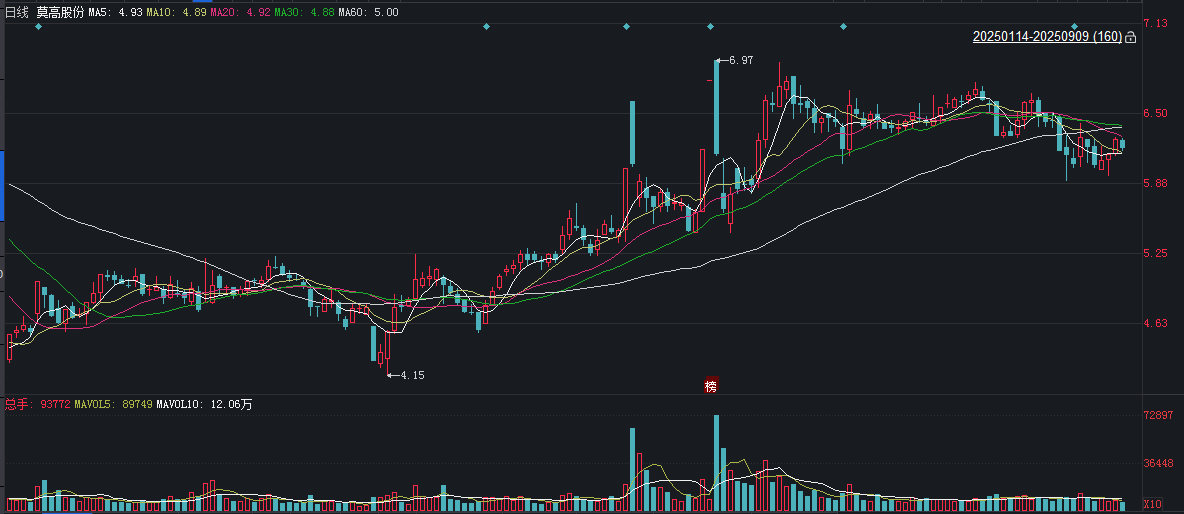Select the yellow MA10 indicator label

177,13
